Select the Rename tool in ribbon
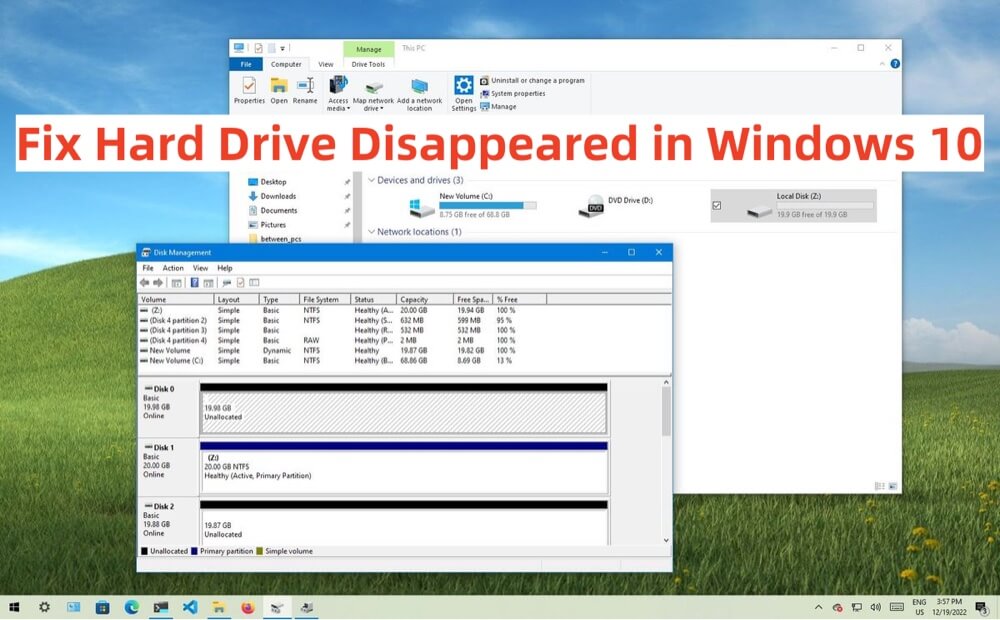1000x620 pixels. [x=305, y=91]
